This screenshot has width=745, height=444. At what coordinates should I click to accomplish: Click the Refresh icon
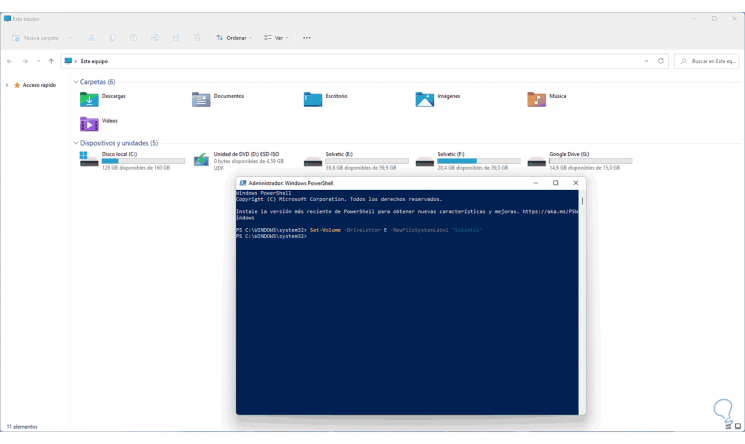(660, 61)
